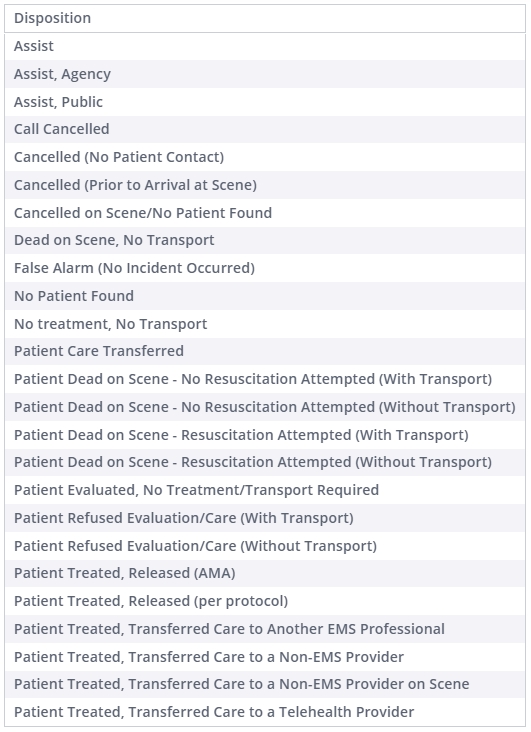This screenshot has width=531, height=732.
Task: Choose Cancelled (Prior to Arrival at Scene)
Action: pos(265,185)
